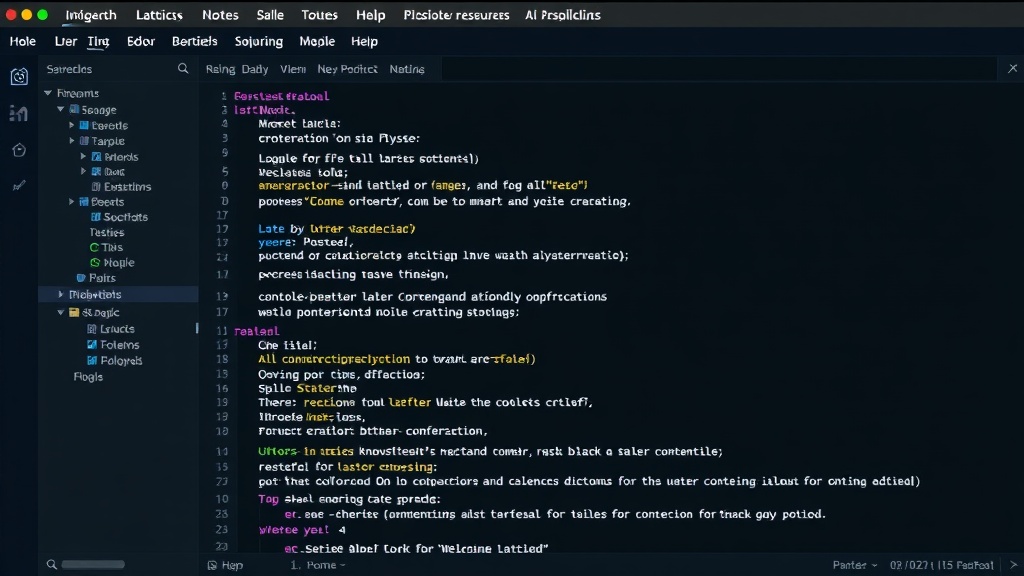Click the blue square icon beside Eerette
The image size is (1024, 576).
pyautogui.click(x=84, y=125)
